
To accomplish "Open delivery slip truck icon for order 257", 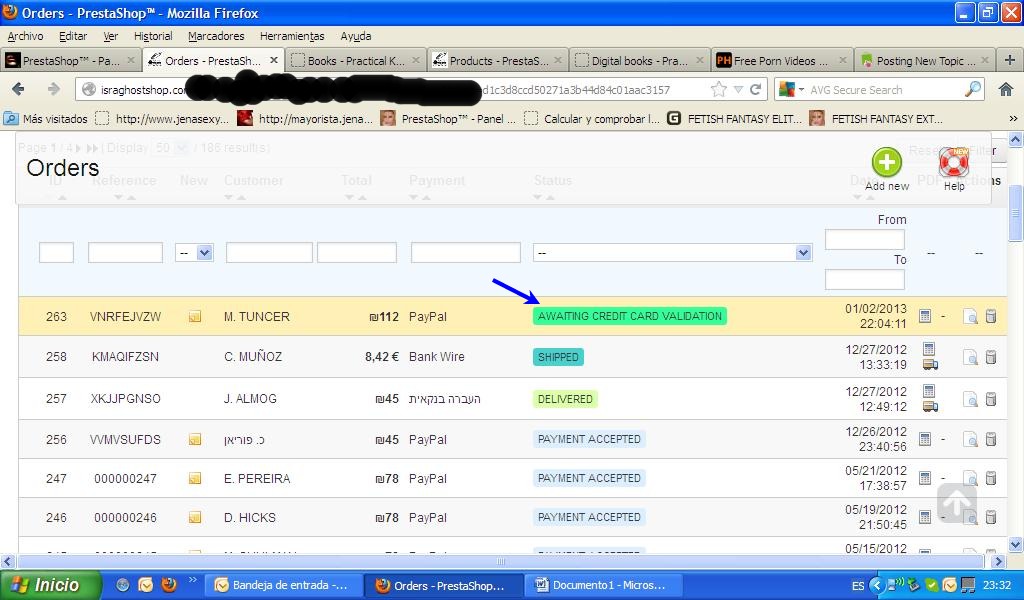I will (x=930, y=407).
